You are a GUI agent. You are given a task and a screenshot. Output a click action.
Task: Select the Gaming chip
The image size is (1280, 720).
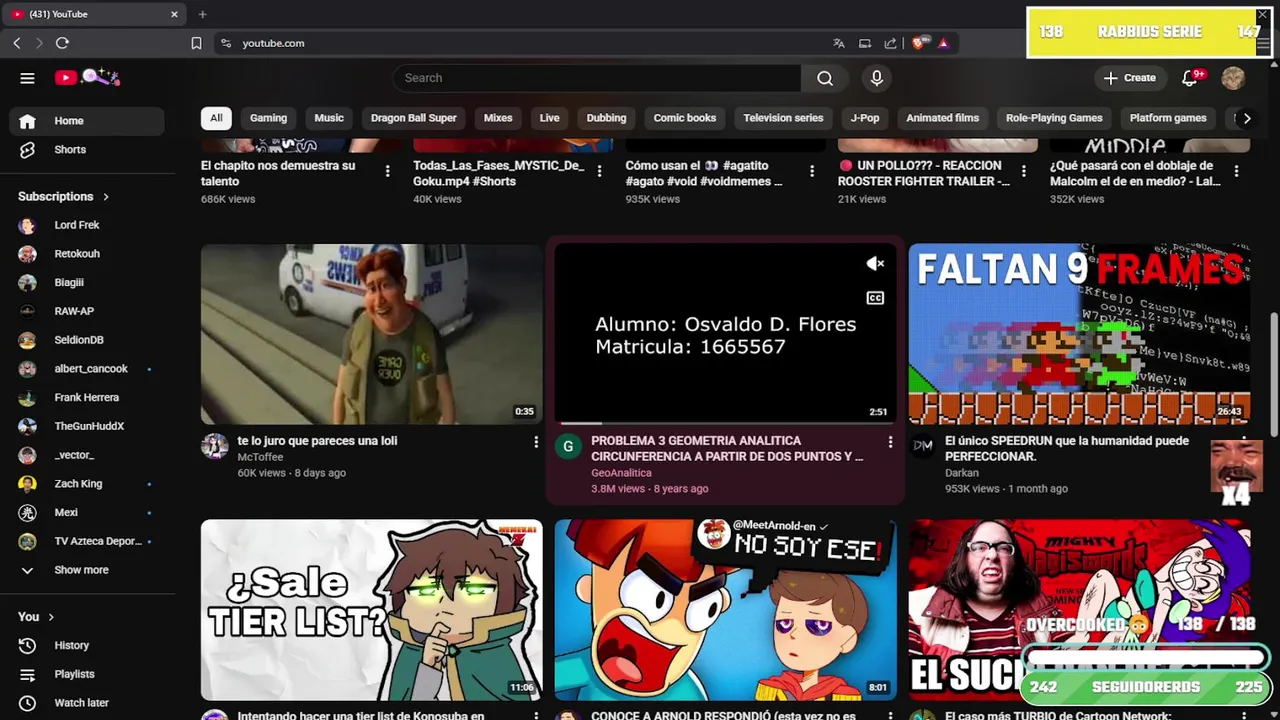click(x=268, y=118)
